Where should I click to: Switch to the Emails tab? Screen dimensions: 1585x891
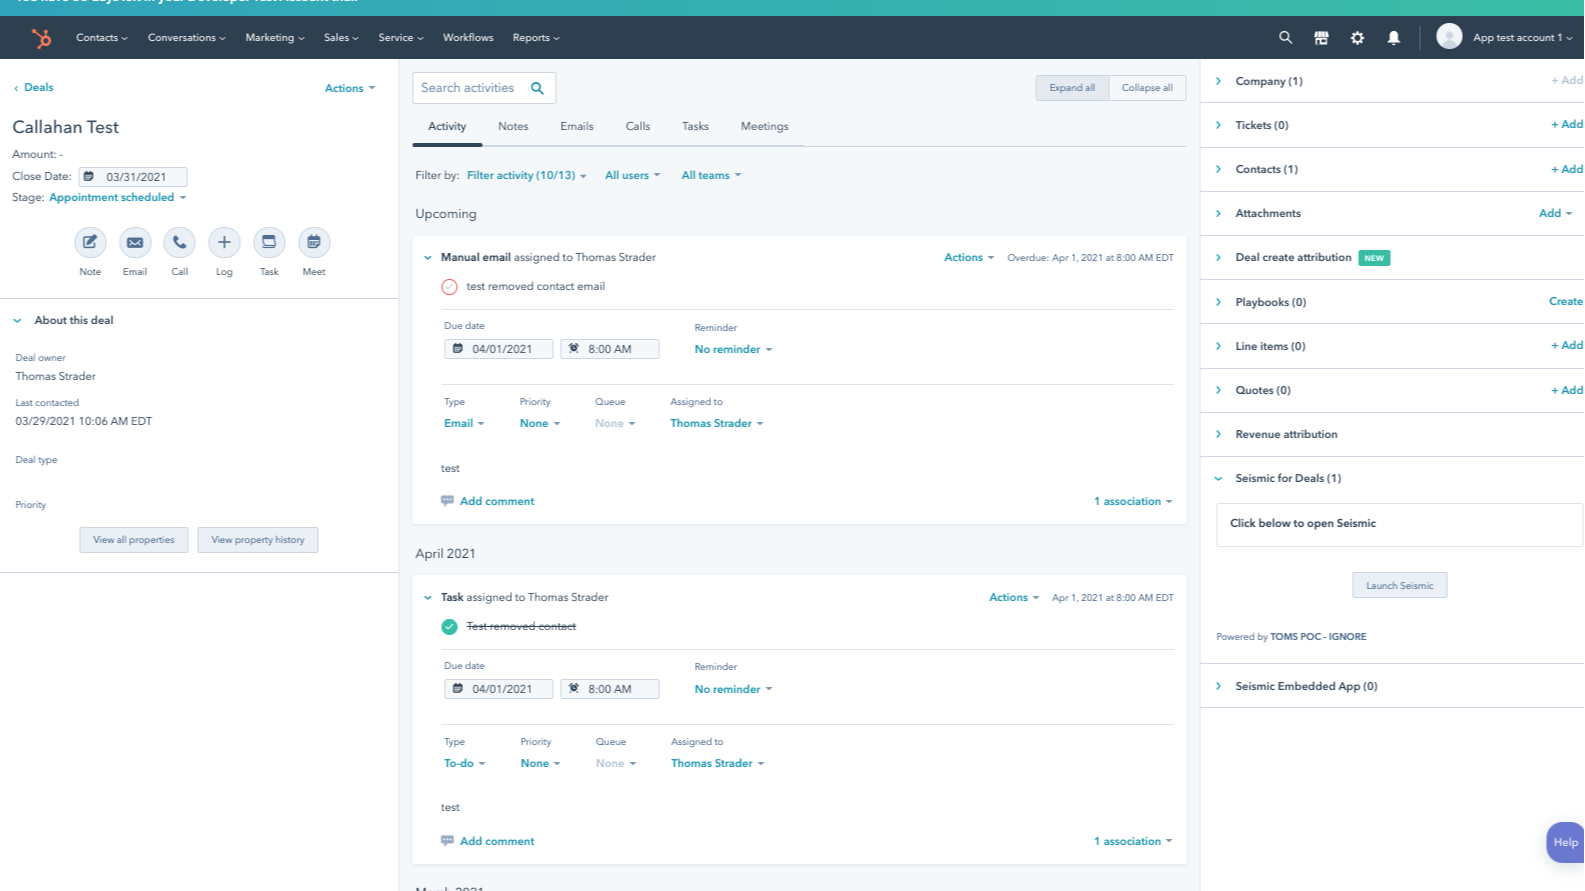[577, 126]
